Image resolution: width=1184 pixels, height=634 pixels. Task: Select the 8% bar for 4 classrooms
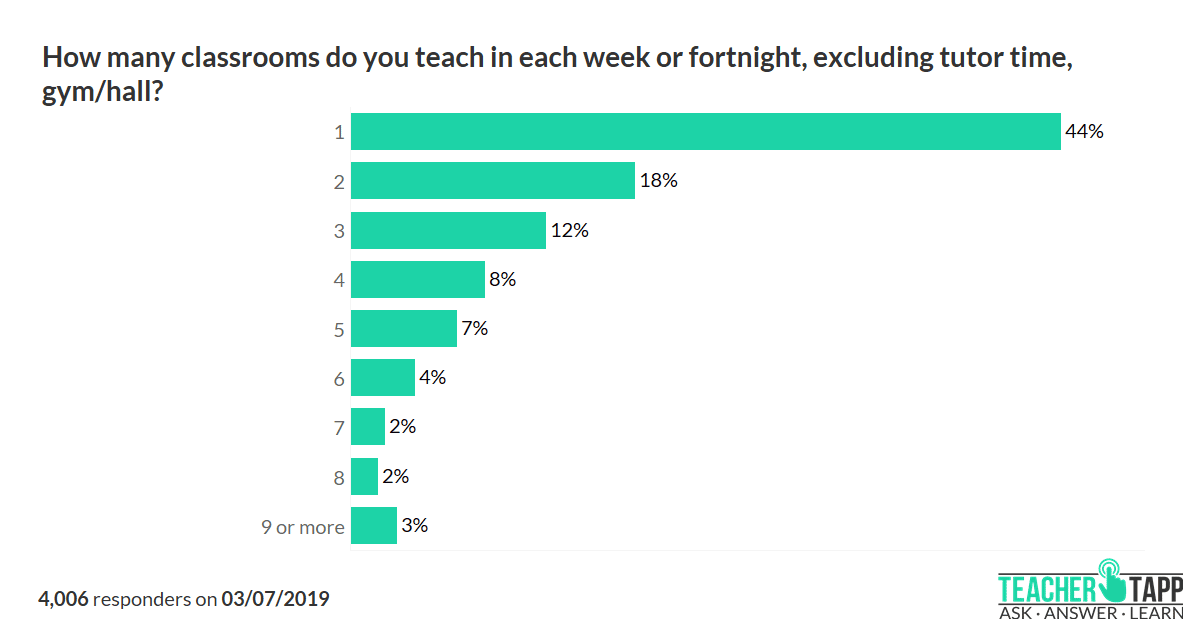(418, 280)
